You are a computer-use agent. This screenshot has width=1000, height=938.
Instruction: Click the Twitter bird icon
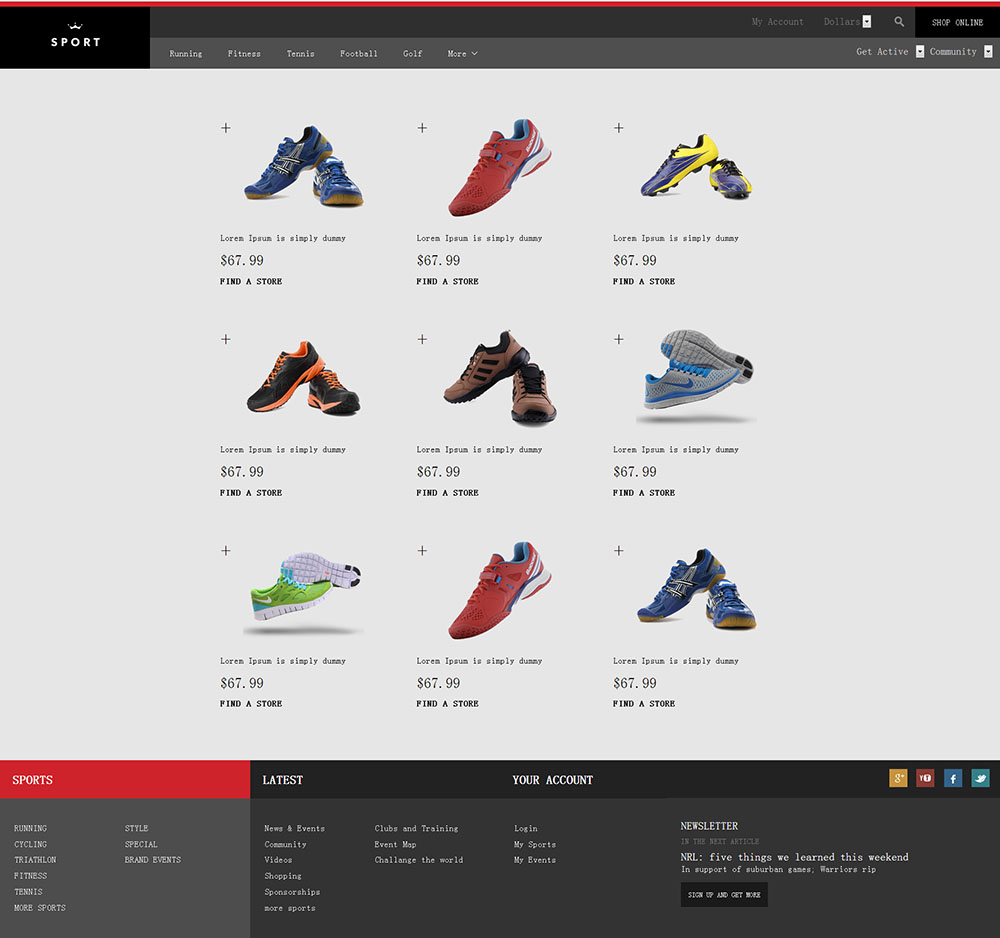(x=980, y=778)
